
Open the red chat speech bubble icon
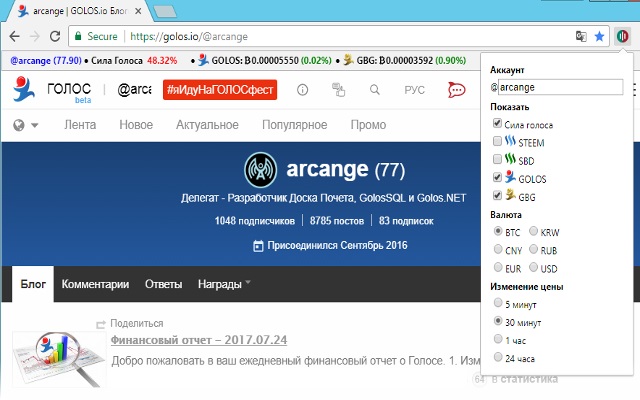[456, 90]
